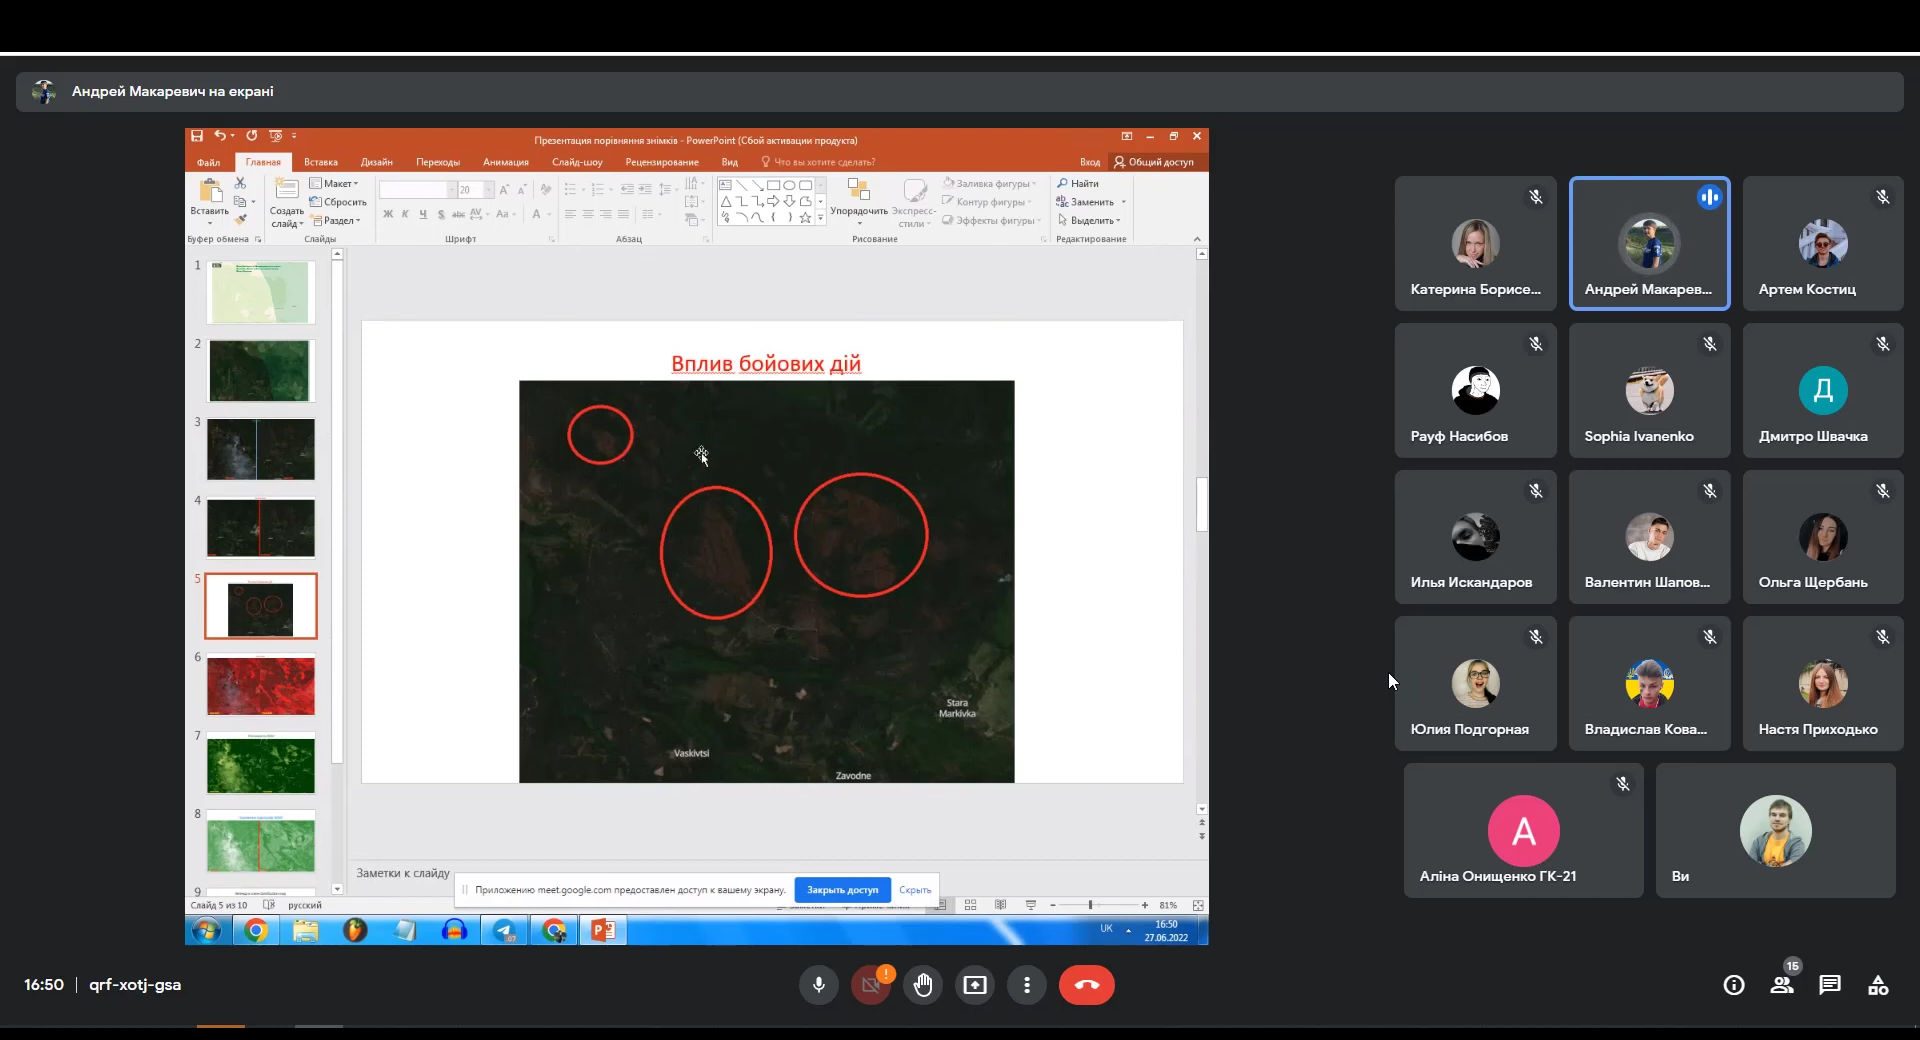1920x1040 pixels.
Task: Click the Скрыть link in the sharing bar
Action: 914,890
